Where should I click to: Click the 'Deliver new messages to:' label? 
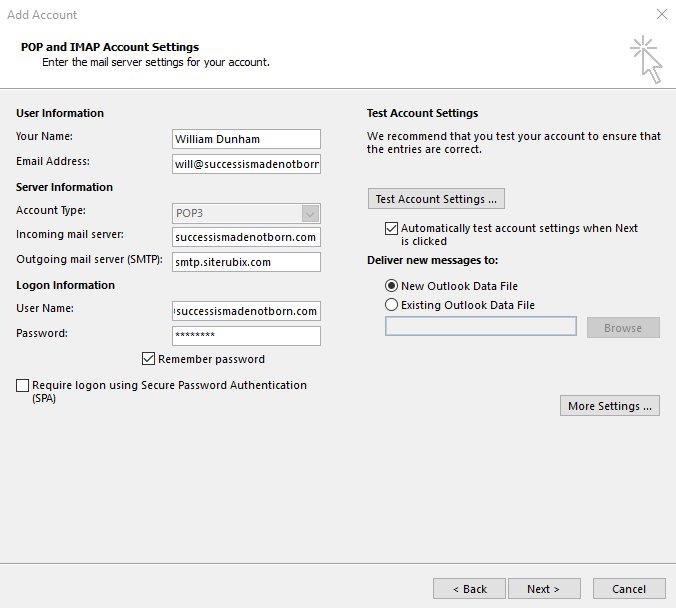tap(432, 260)
